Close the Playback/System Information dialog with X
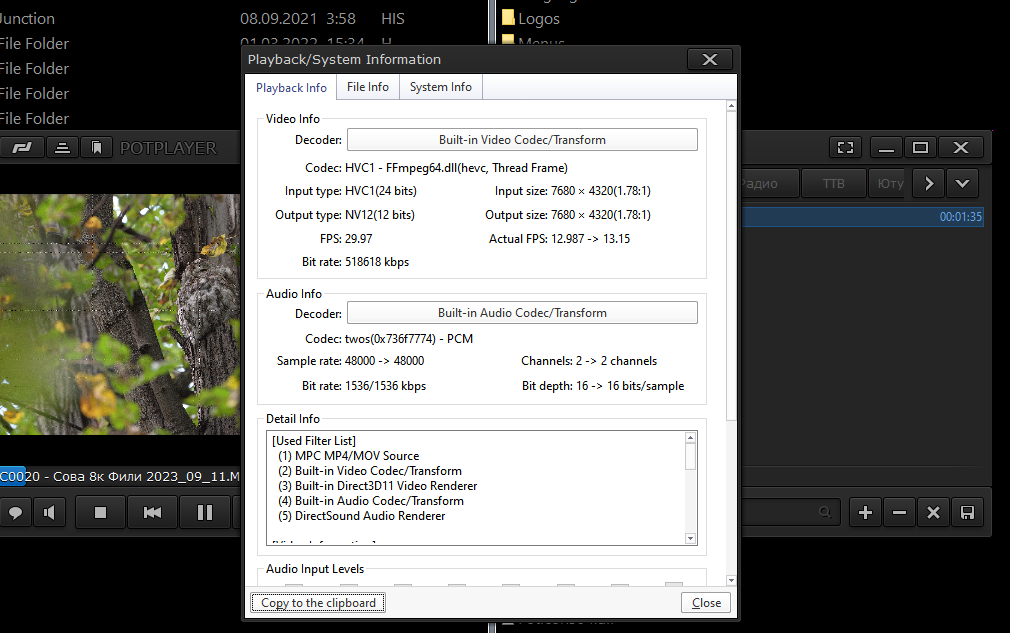Viewport: 1010px width, 633px height. (x=710, y=59)
